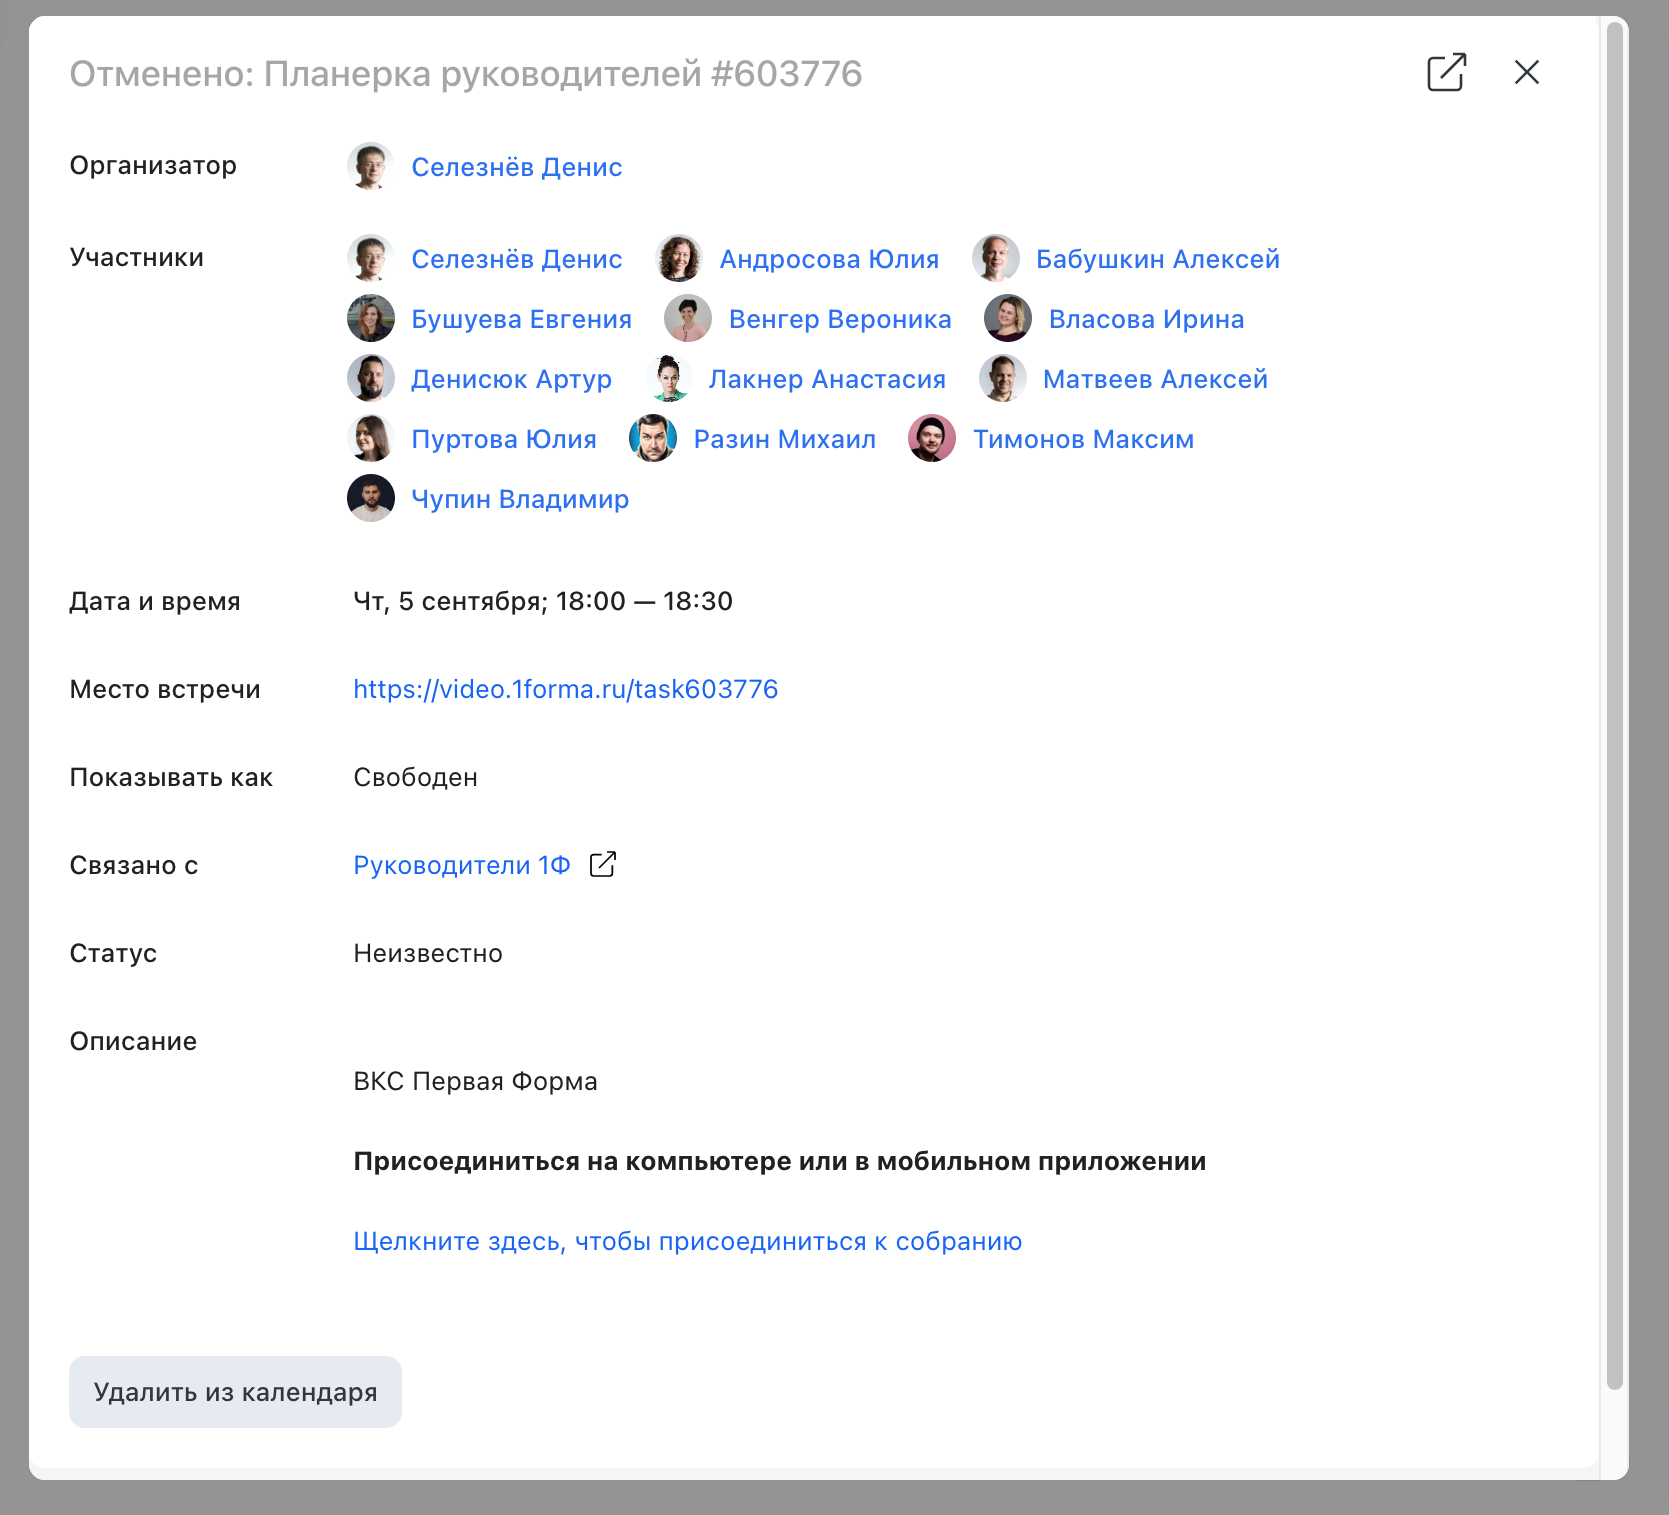Click avatar of Матвеев Алексей
The width and height of the screenshot is (1669, 1515).
[1002, 378]
